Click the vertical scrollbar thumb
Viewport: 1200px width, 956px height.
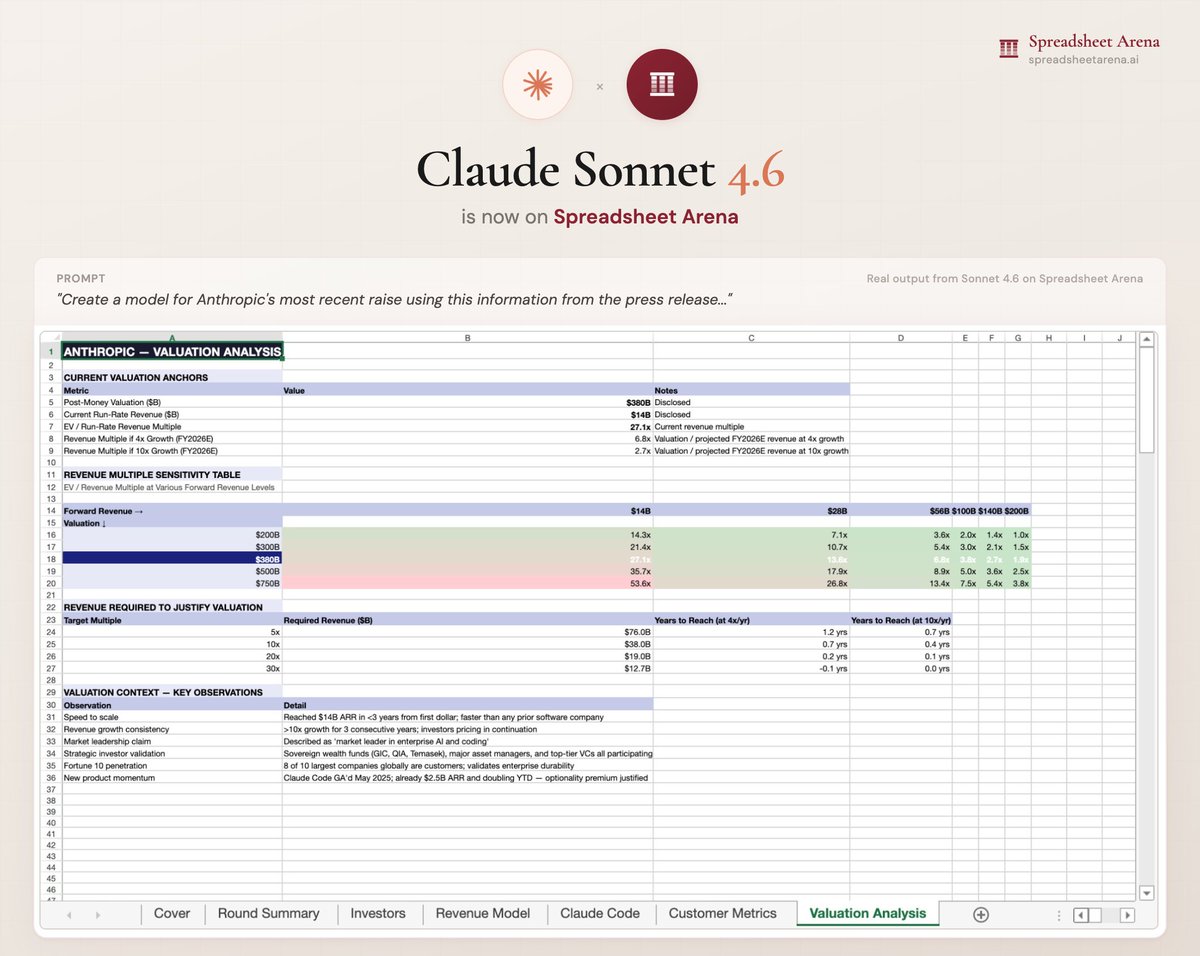(1147, 400)
